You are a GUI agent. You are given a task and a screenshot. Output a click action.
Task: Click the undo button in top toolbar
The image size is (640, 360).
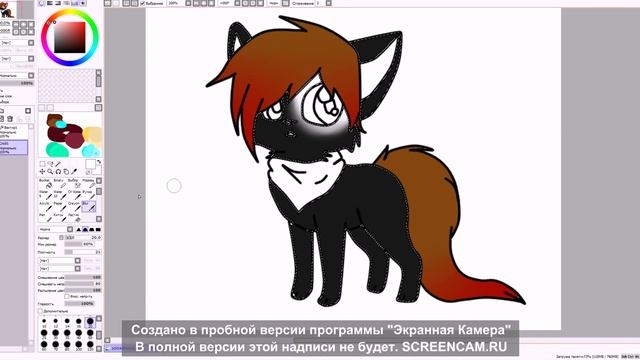click(x=108, y=3)
